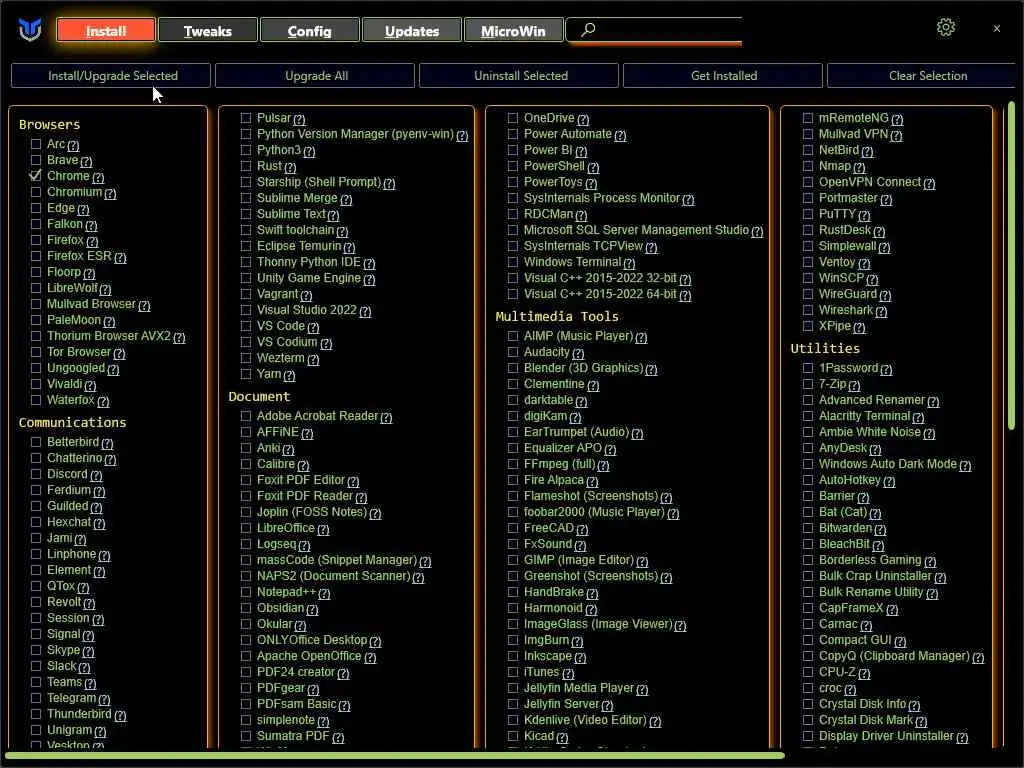The image size is (1024, 768).
Task: Tick the BleachBit checkbox
Action: (808, 543)
